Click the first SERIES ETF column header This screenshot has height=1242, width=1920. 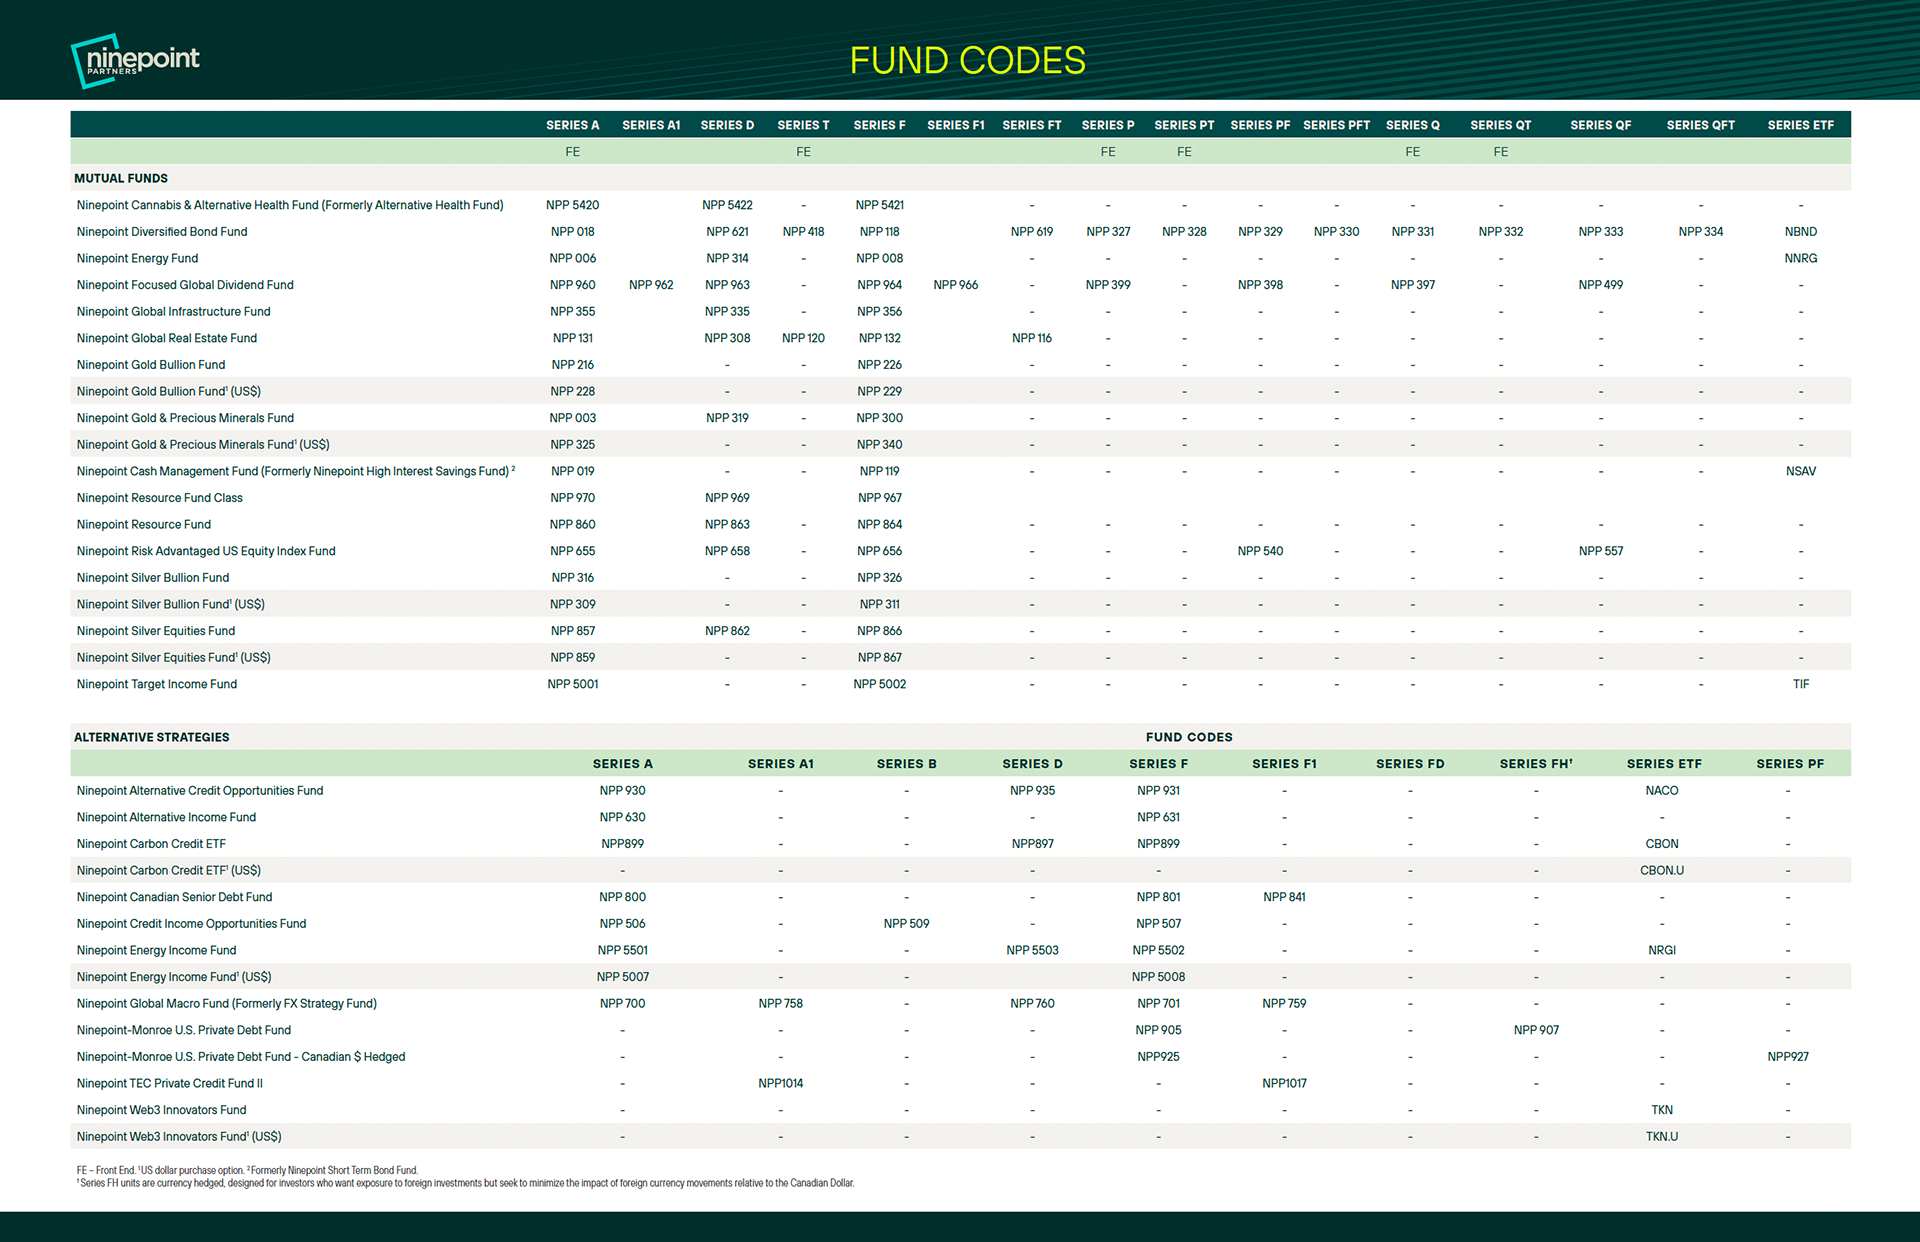coord(1800,125)
